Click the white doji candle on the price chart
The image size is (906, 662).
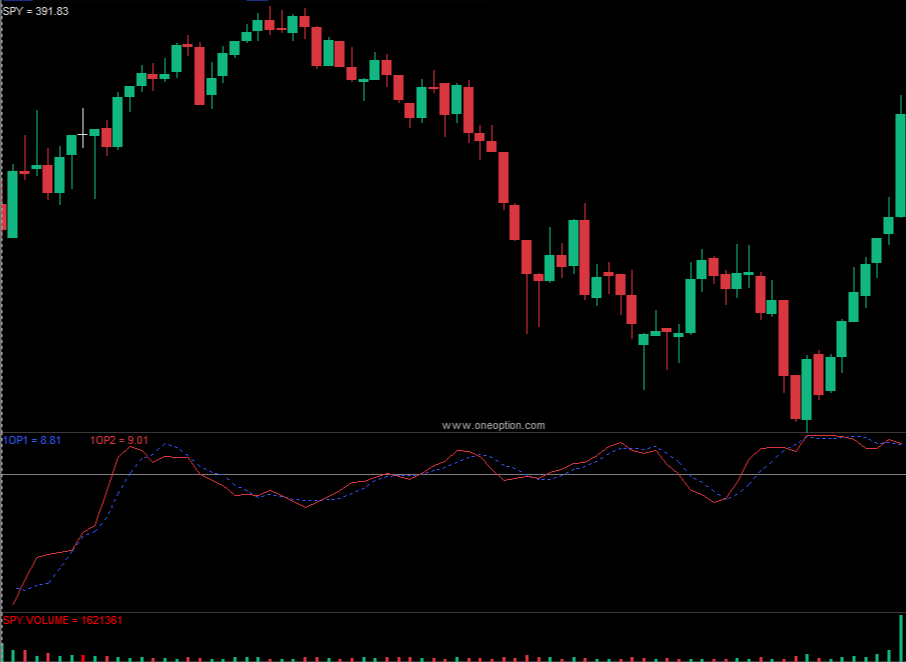coord(83,133)
